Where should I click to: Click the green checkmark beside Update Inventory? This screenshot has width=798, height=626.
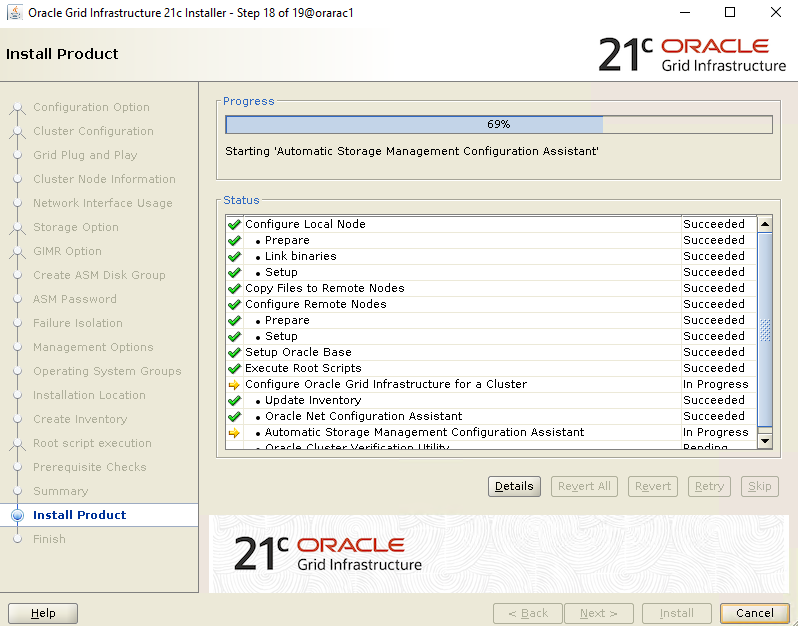[x=234, y=401]
